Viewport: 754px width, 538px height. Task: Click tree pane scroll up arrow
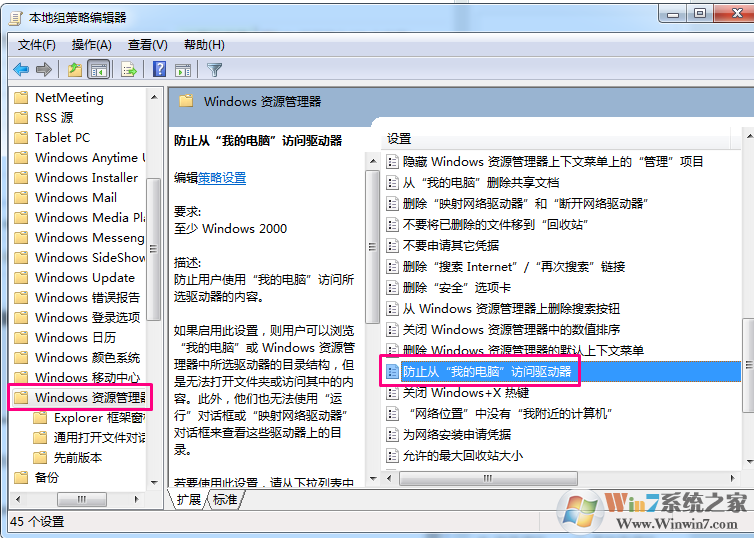tap(154, 98)
